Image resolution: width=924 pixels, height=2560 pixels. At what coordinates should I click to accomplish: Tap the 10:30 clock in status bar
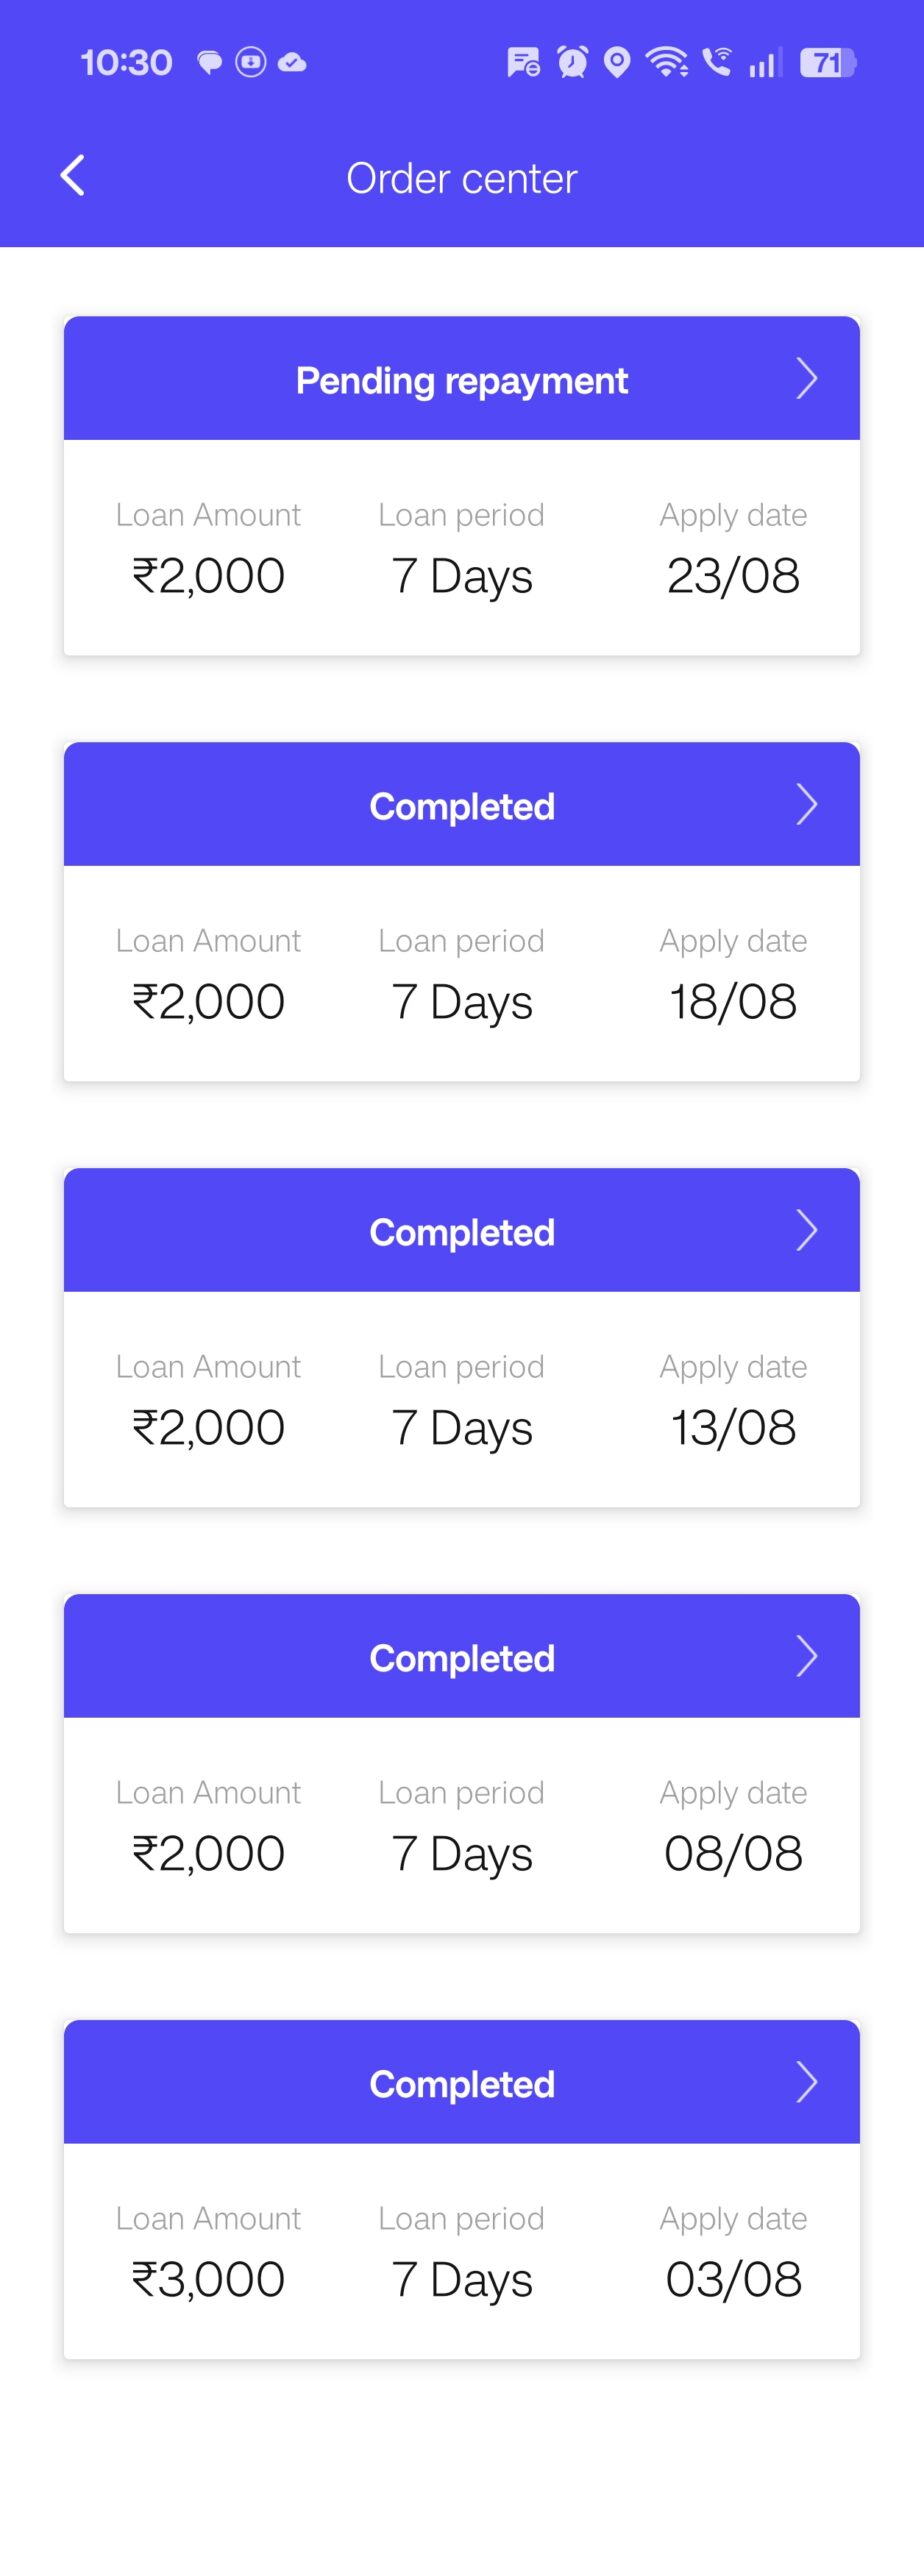point(126,63)
